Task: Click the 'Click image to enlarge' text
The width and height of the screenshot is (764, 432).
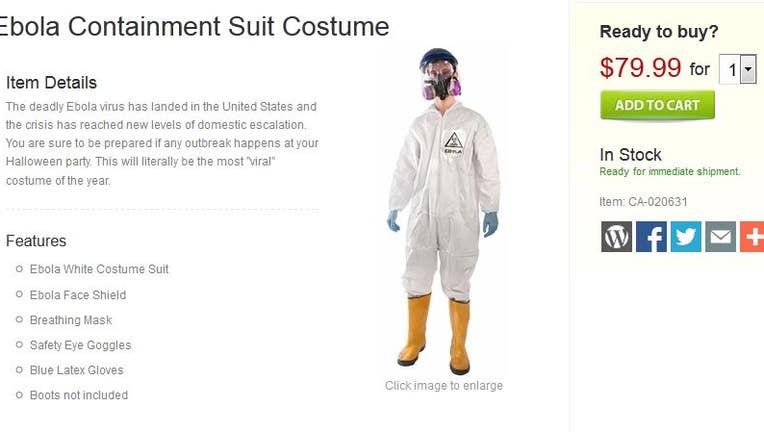Action: 443,386
